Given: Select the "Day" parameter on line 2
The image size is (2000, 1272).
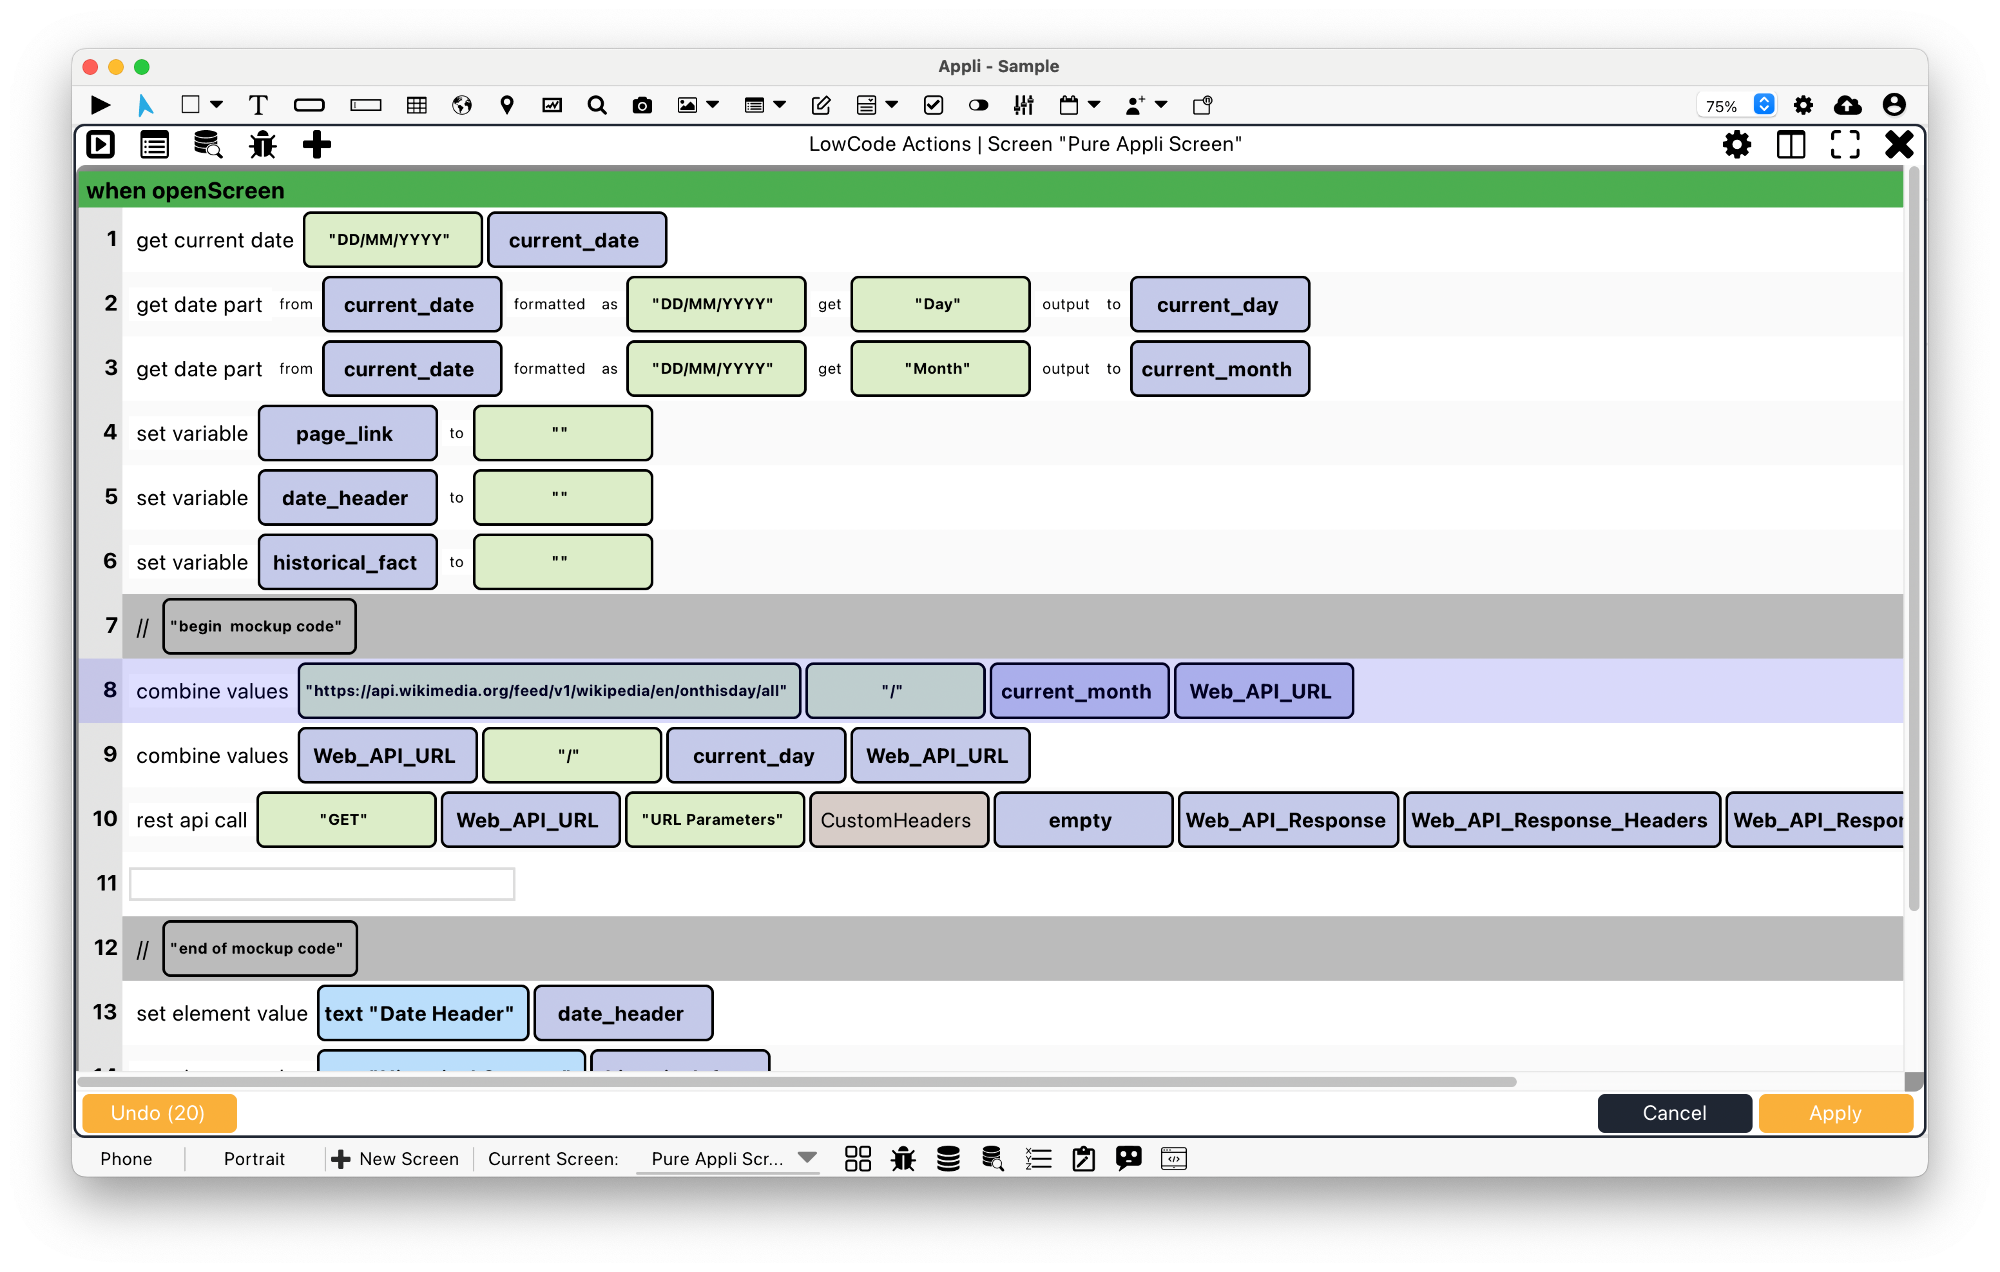Looking at the screenshot, I should pos(940,304).
